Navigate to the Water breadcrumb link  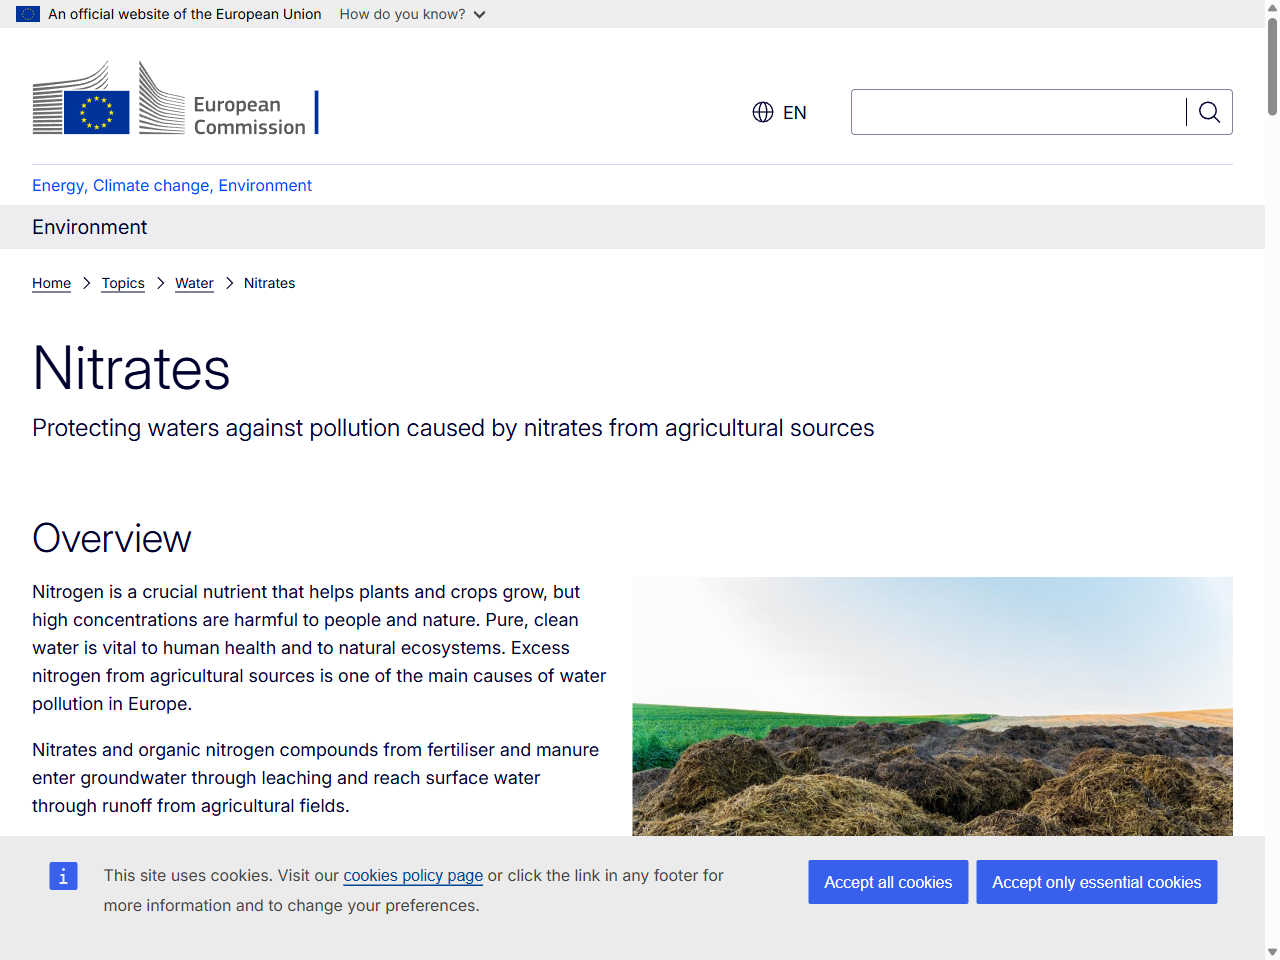coord(194,283)
